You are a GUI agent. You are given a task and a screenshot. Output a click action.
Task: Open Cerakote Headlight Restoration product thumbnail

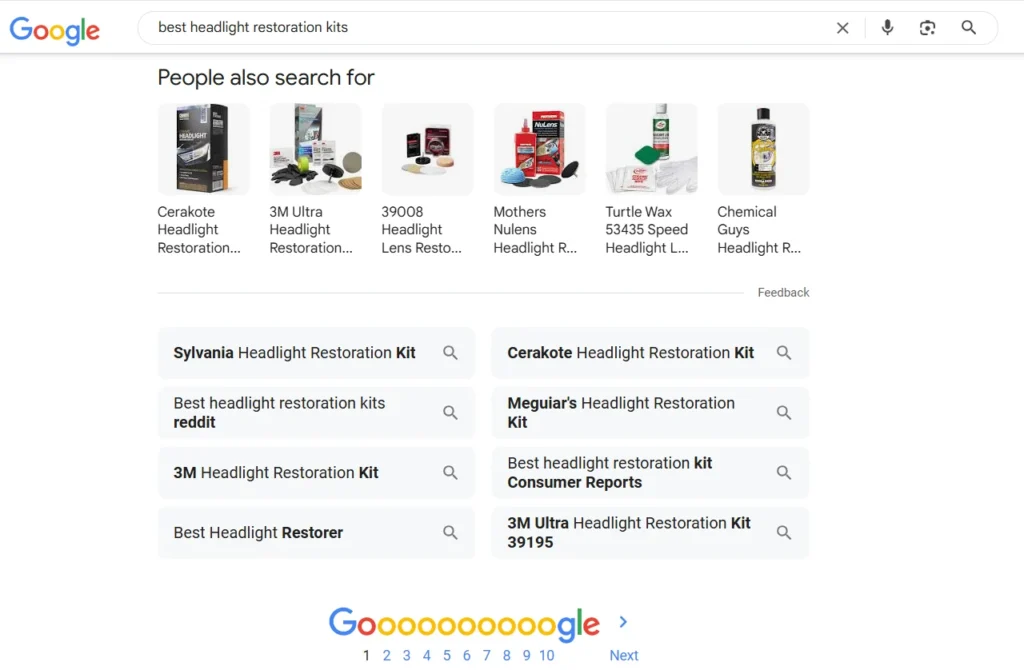click(203, 149)
